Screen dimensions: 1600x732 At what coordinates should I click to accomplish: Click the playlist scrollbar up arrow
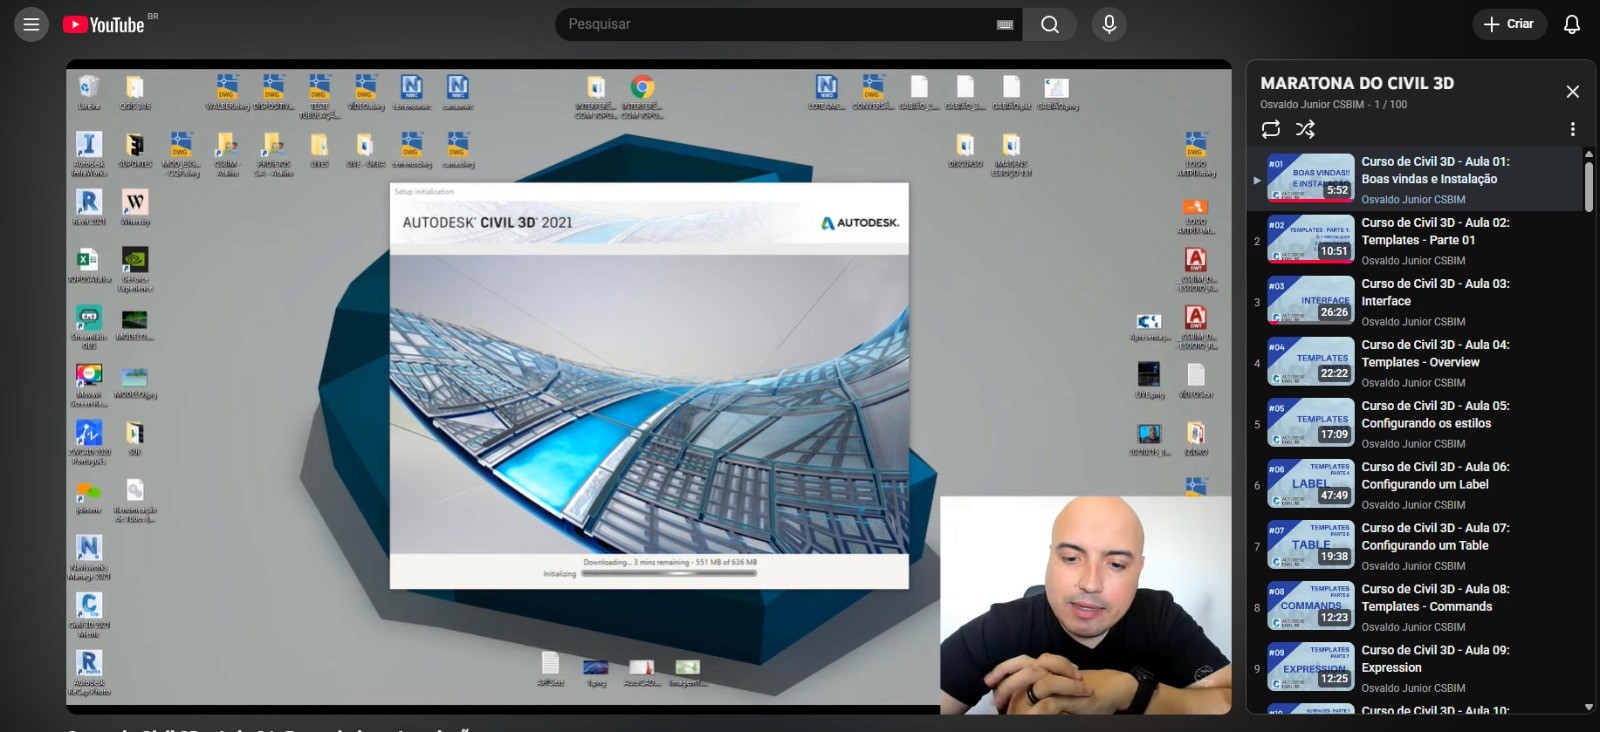pyautogui.click(x=1588, y=154)
